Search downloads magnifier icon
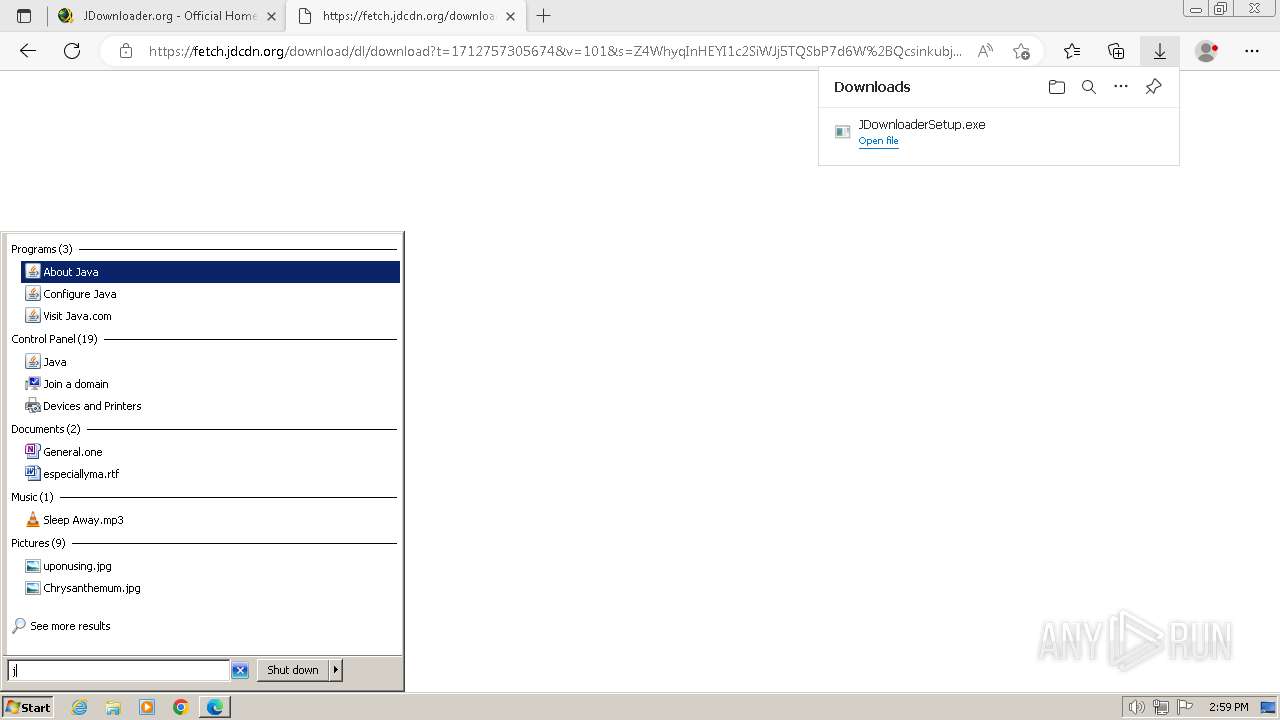This screenshot has width=1280, height=720. coord(1089,87)
